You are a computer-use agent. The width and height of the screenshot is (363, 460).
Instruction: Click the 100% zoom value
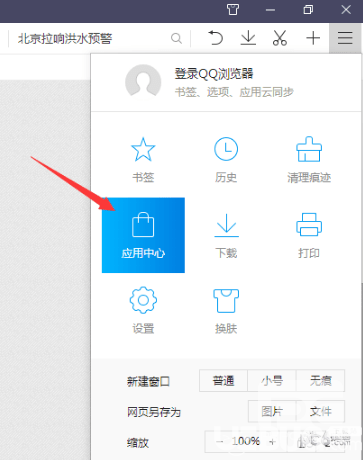click(246, 441)
